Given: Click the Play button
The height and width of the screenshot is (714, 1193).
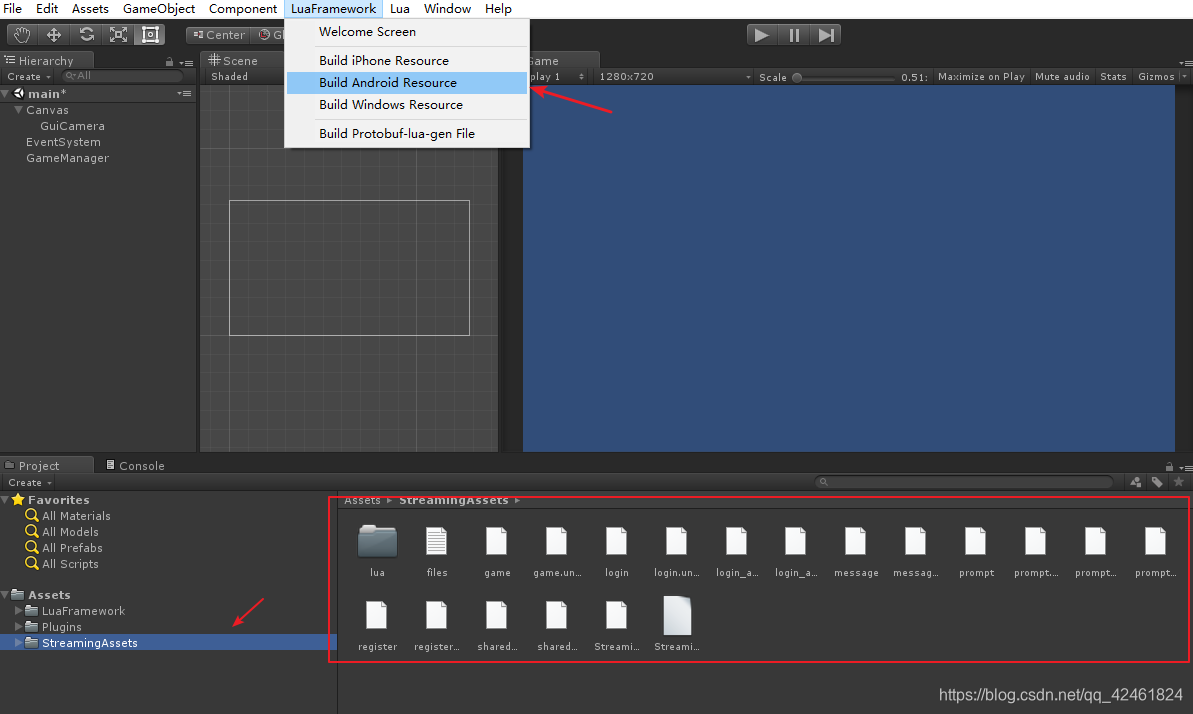Looking at the screenshot, I should 761,35.
